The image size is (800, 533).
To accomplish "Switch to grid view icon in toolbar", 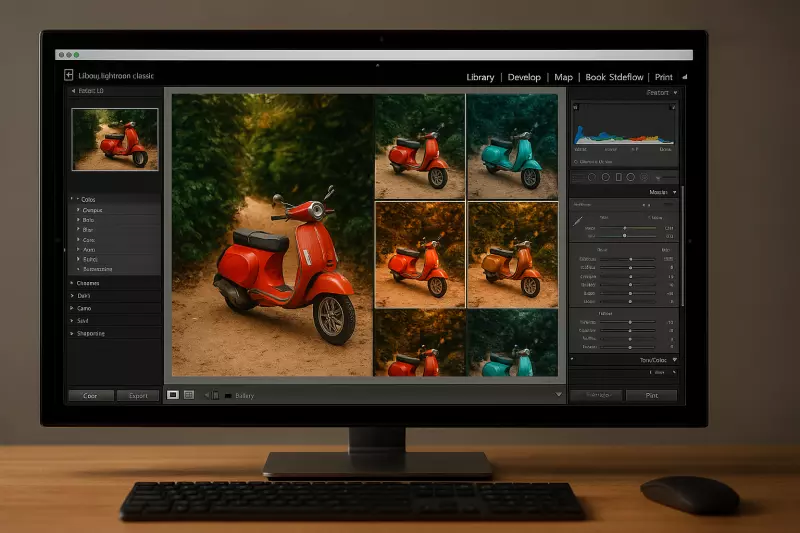I will point(189,395).
